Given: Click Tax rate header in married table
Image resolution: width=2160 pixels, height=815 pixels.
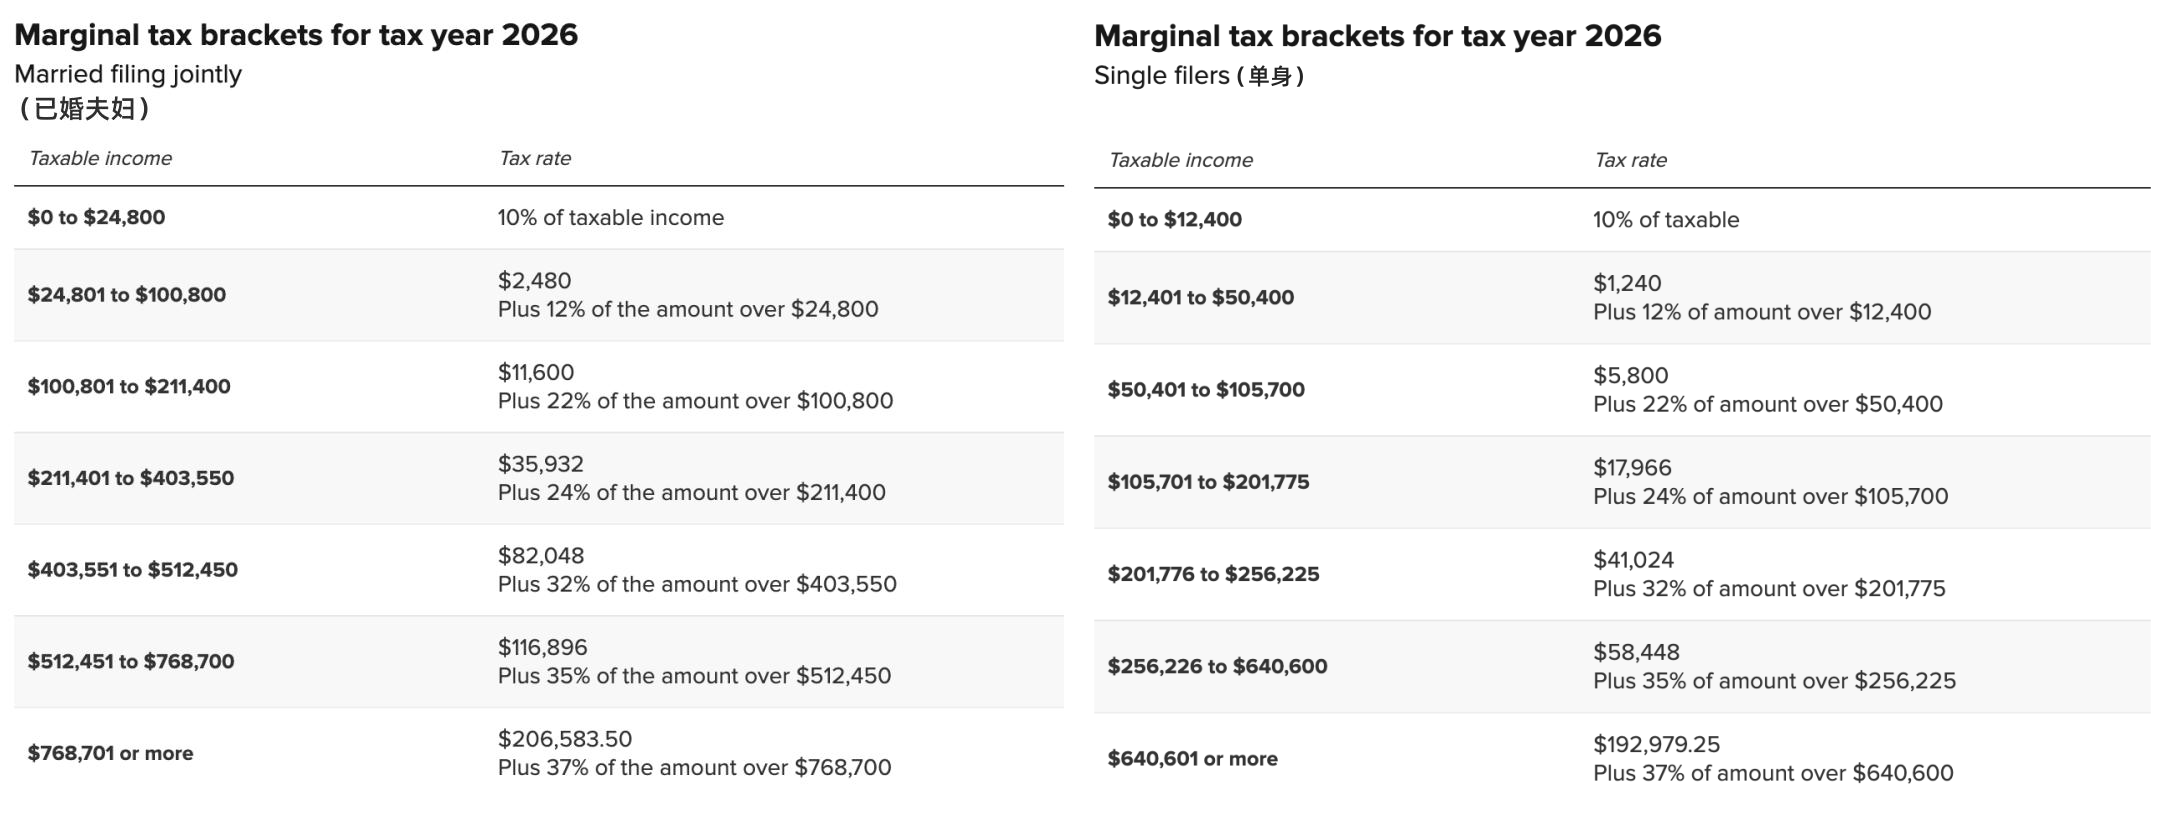Looking at the screenshot, I should click(x=535, y=158).
